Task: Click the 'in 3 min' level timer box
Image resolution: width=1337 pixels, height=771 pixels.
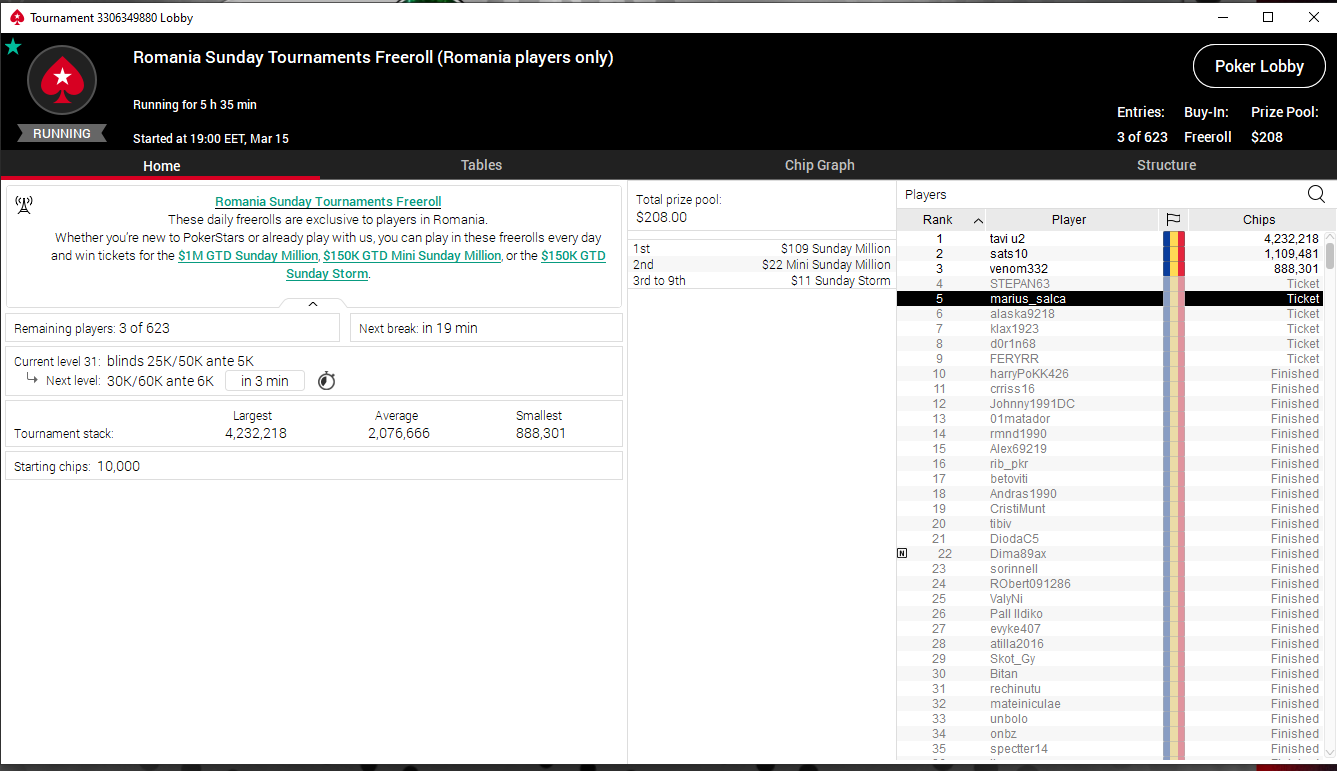Action: [x=265, y=381]
